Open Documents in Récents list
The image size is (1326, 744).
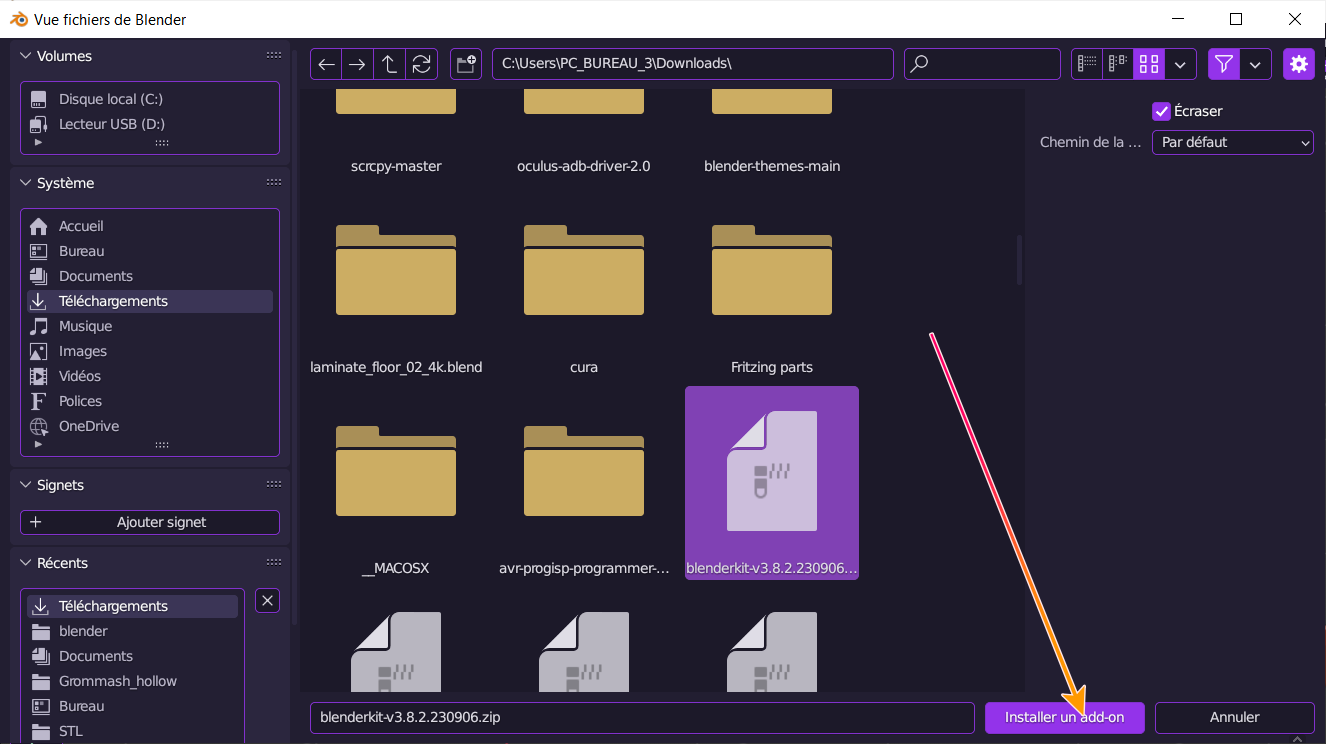pos(132,656)
